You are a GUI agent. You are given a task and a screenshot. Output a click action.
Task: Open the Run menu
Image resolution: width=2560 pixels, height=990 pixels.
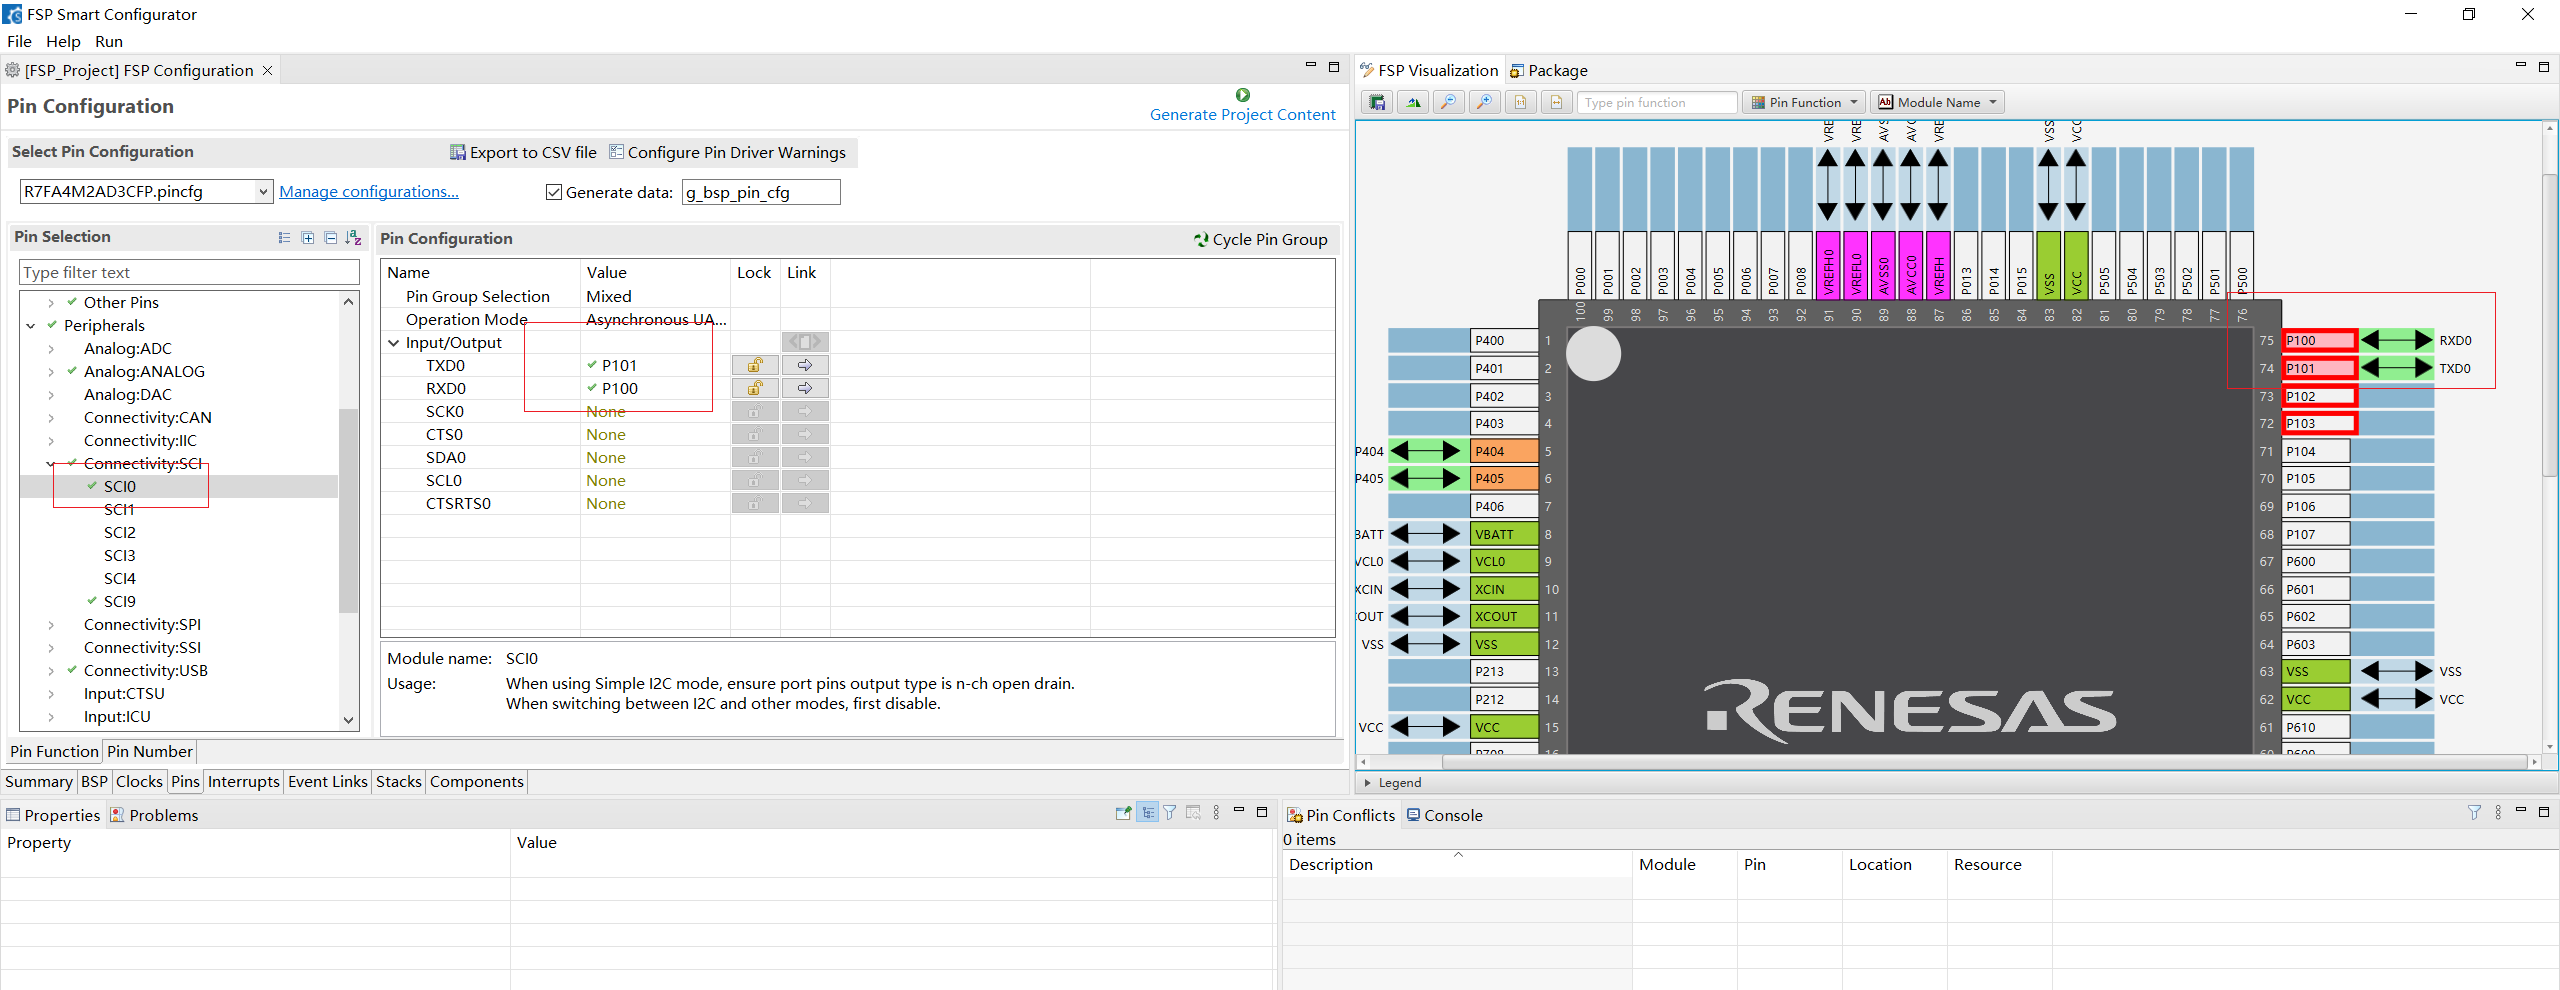109,42
